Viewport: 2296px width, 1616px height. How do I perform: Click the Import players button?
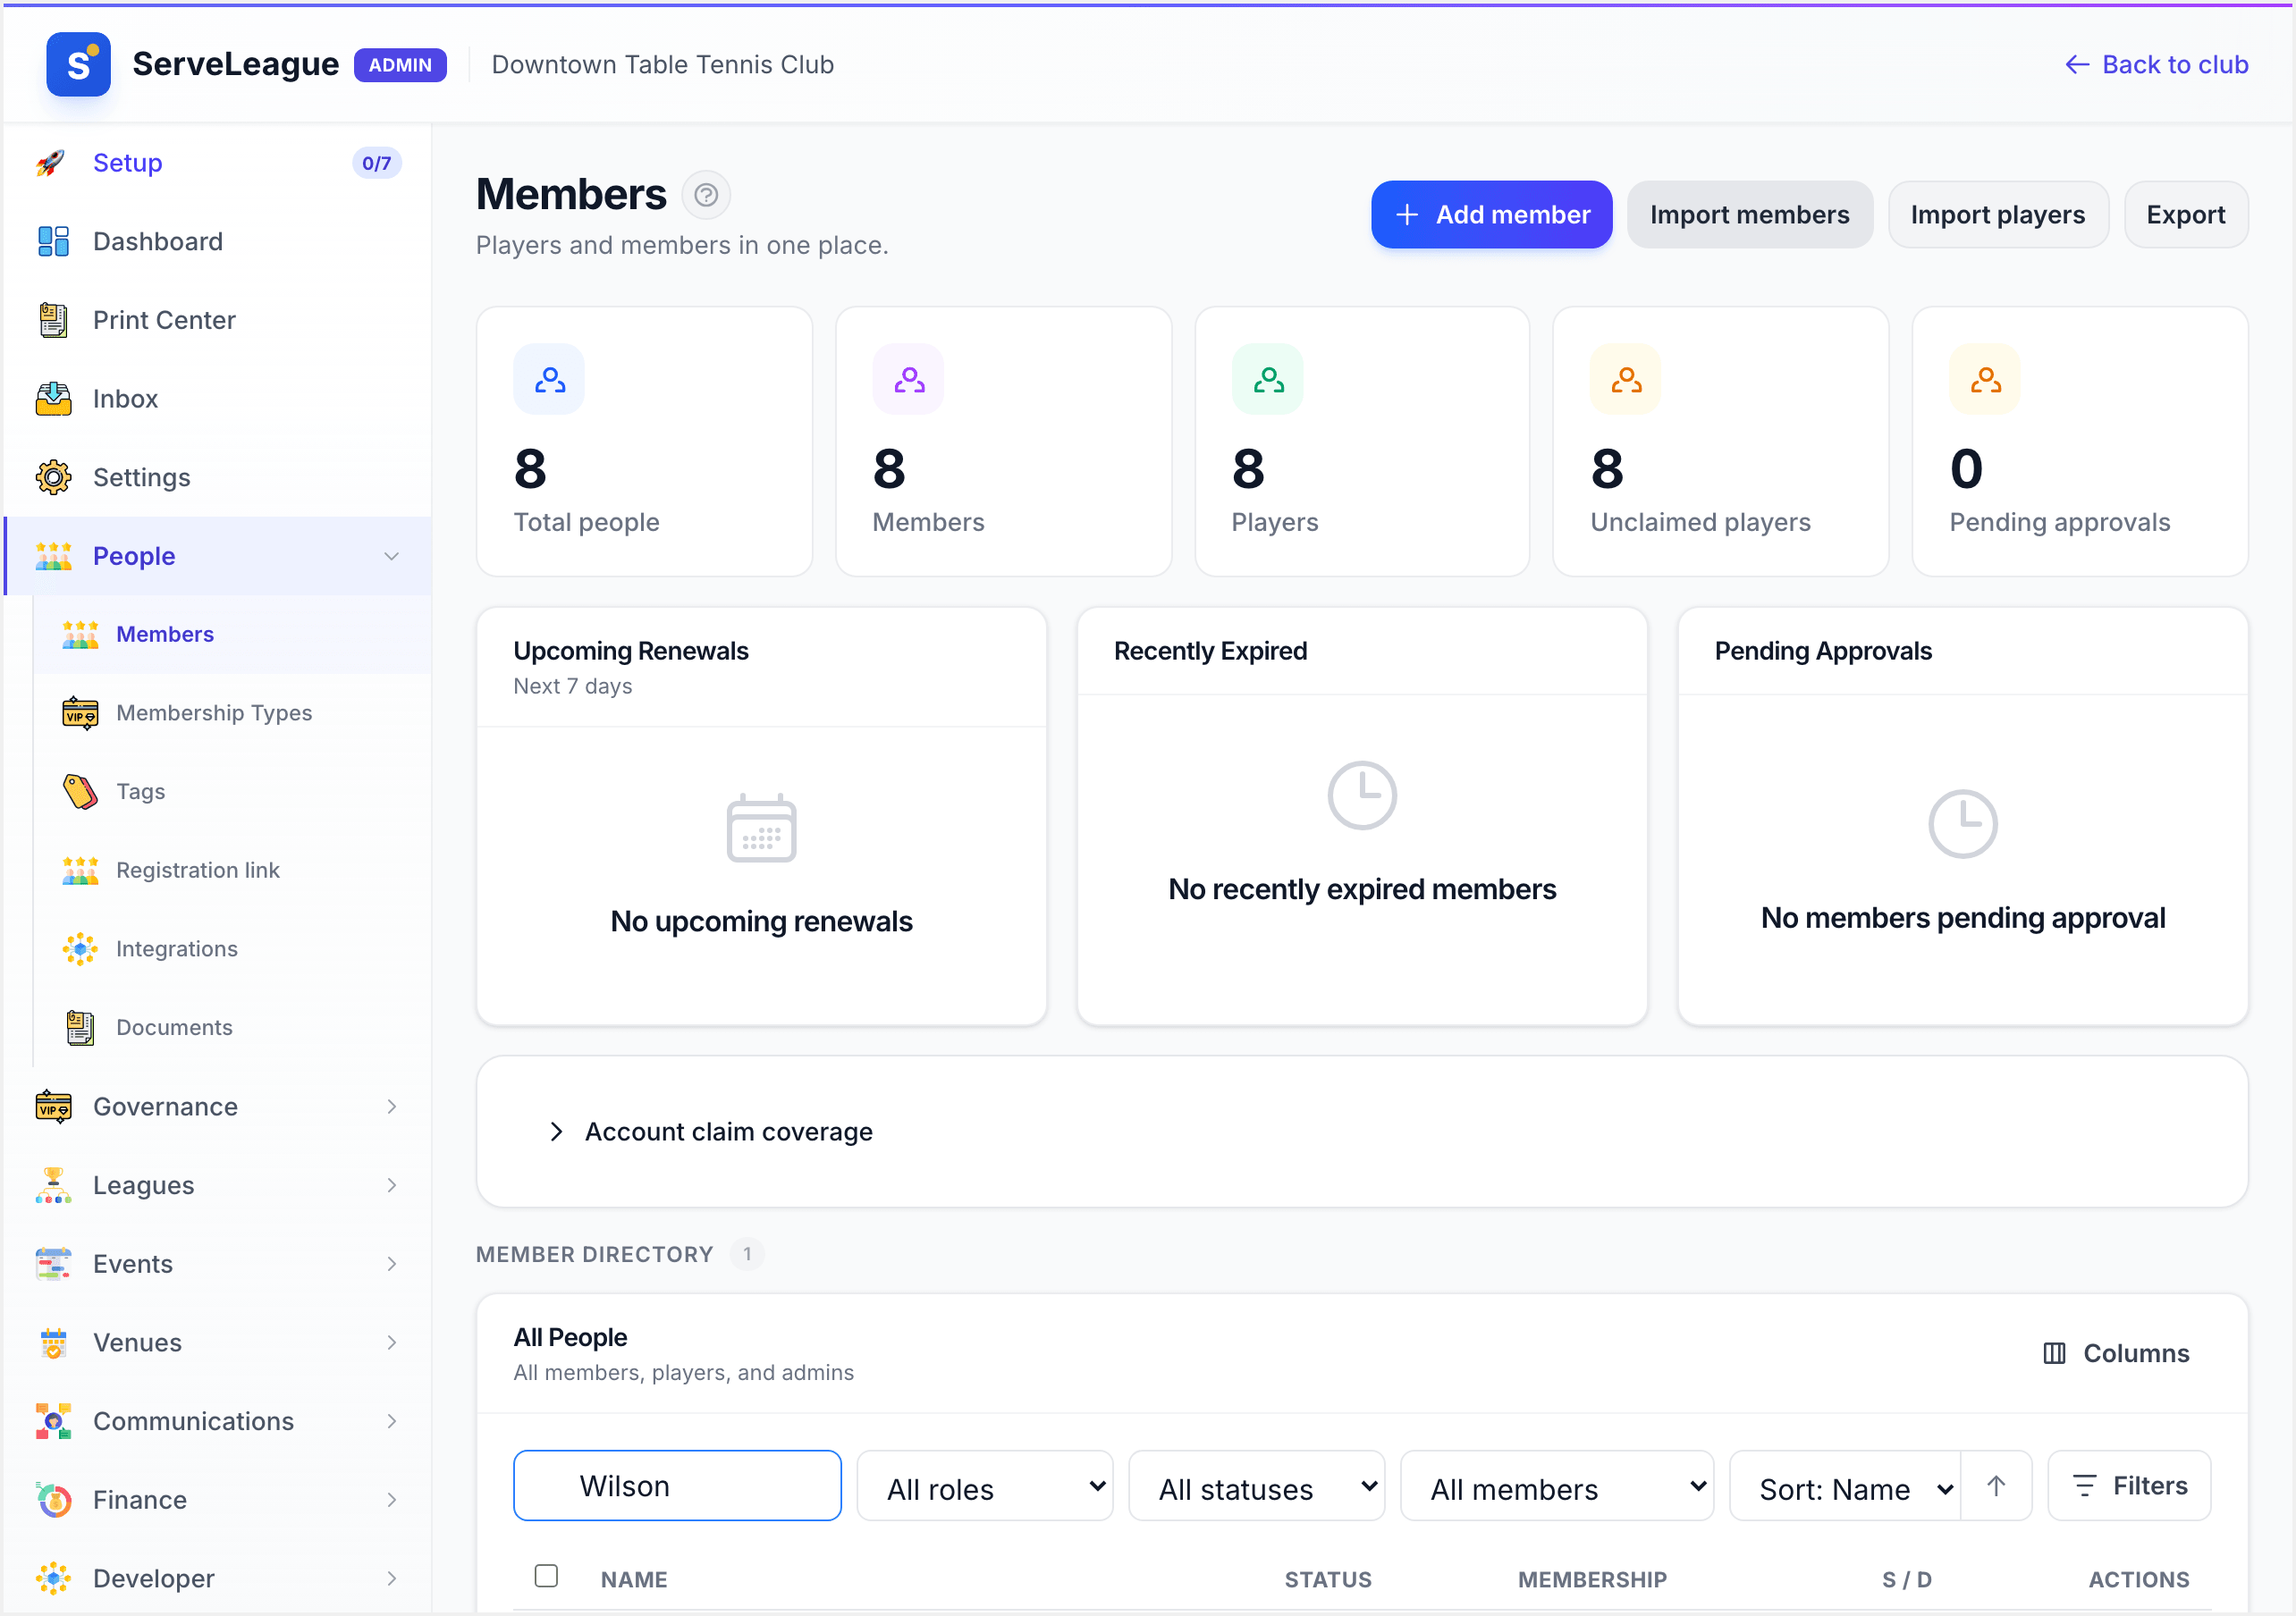click(1998, 215)
